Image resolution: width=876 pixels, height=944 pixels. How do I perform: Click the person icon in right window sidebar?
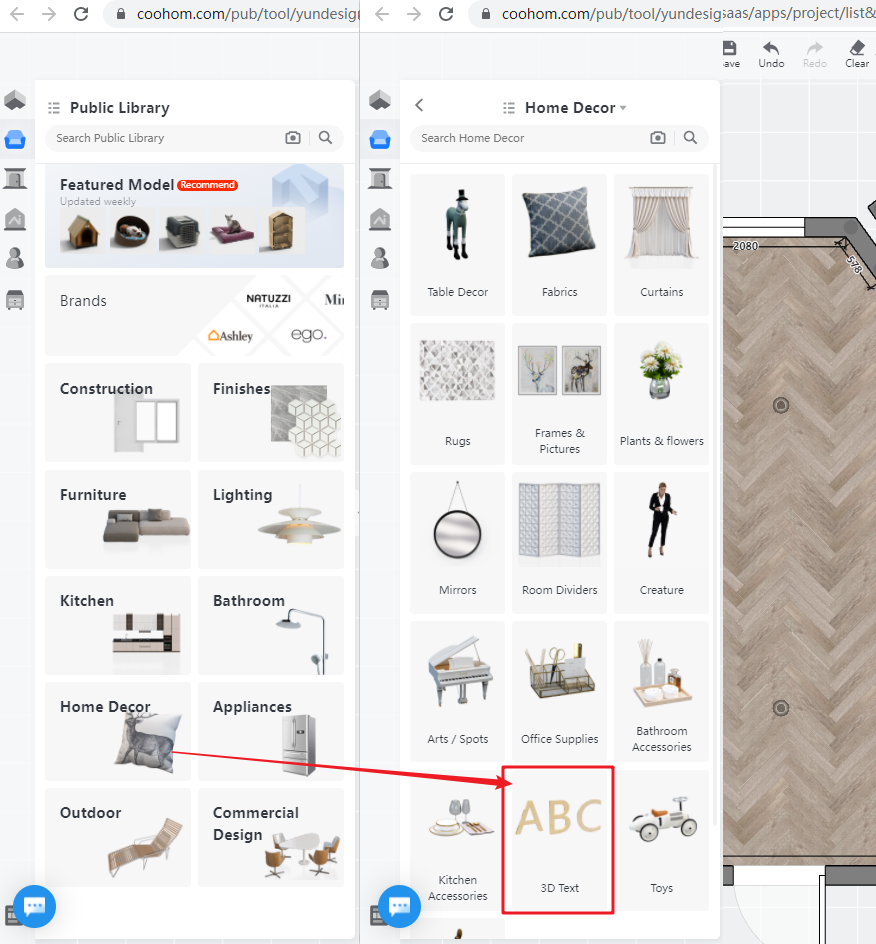380,258
